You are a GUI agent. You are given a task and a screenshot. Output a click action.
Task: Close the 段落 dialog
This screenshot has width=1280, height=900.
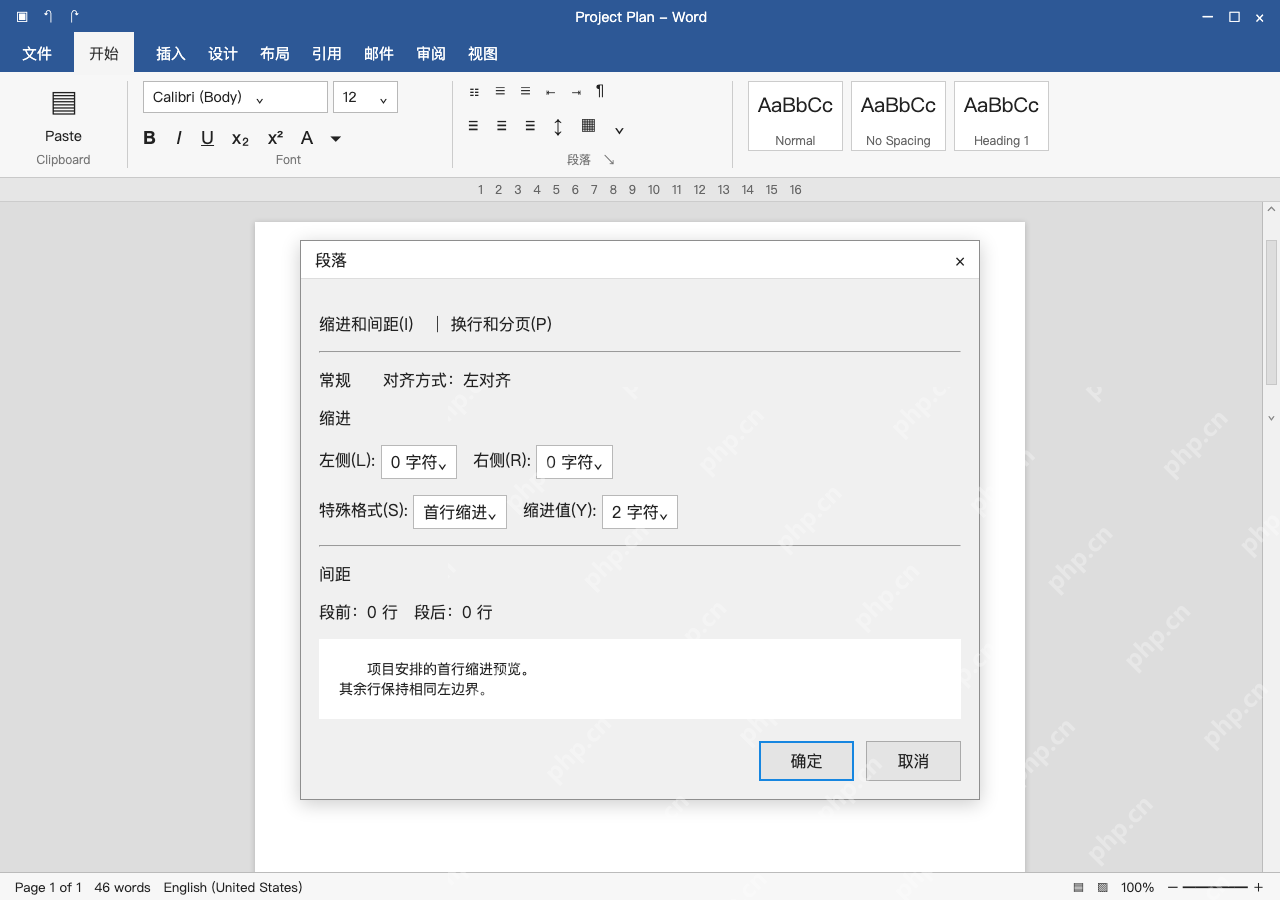pyautogui.click(x=960, y=261)
